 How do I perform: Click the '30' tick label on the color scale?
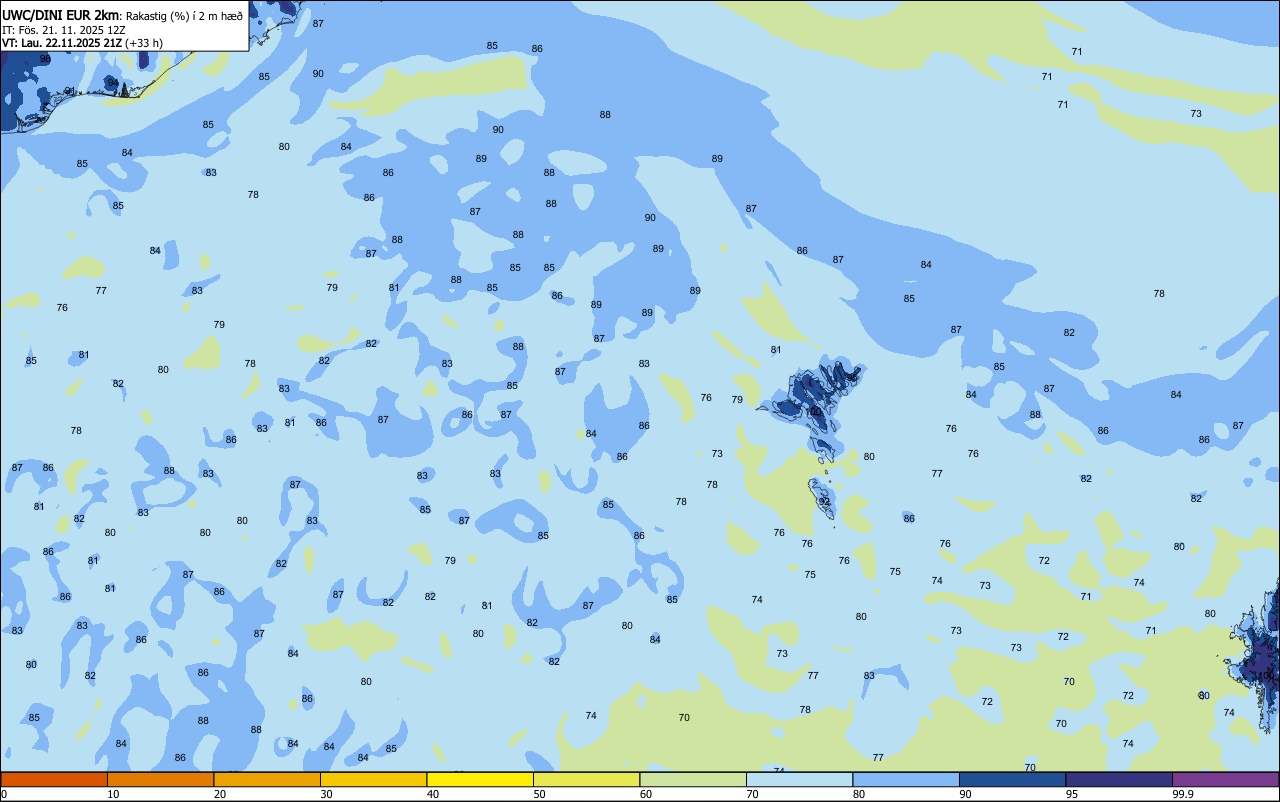click(x=326, y=794)
